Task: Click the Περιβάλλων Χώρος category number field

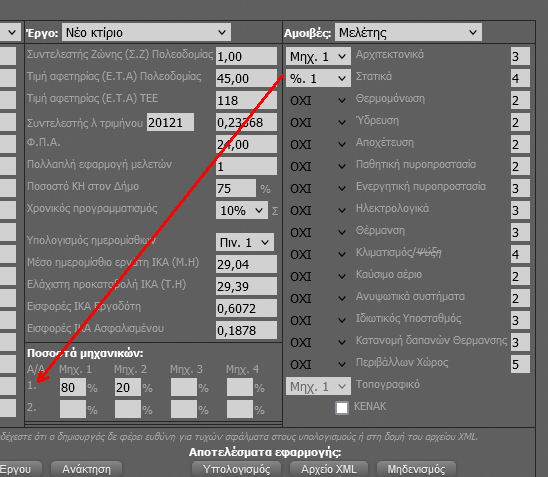Action: coord(520,364)
